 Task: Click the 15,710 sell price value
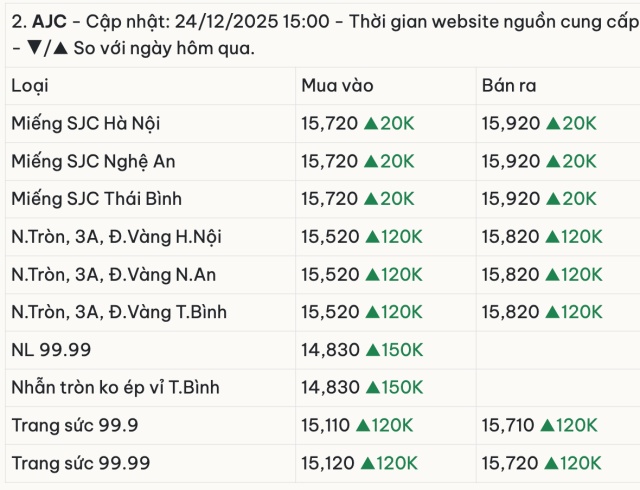coord(506,426)
